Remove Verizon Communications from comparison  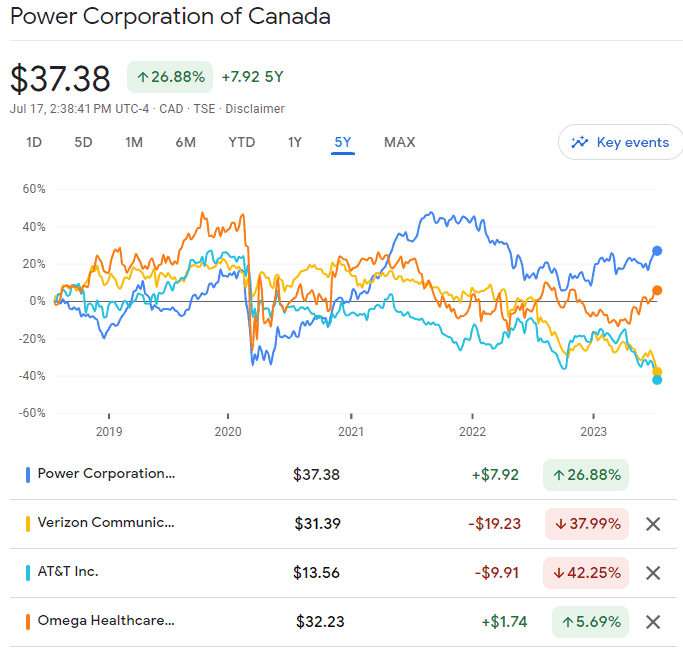click(x=653, y=523)
